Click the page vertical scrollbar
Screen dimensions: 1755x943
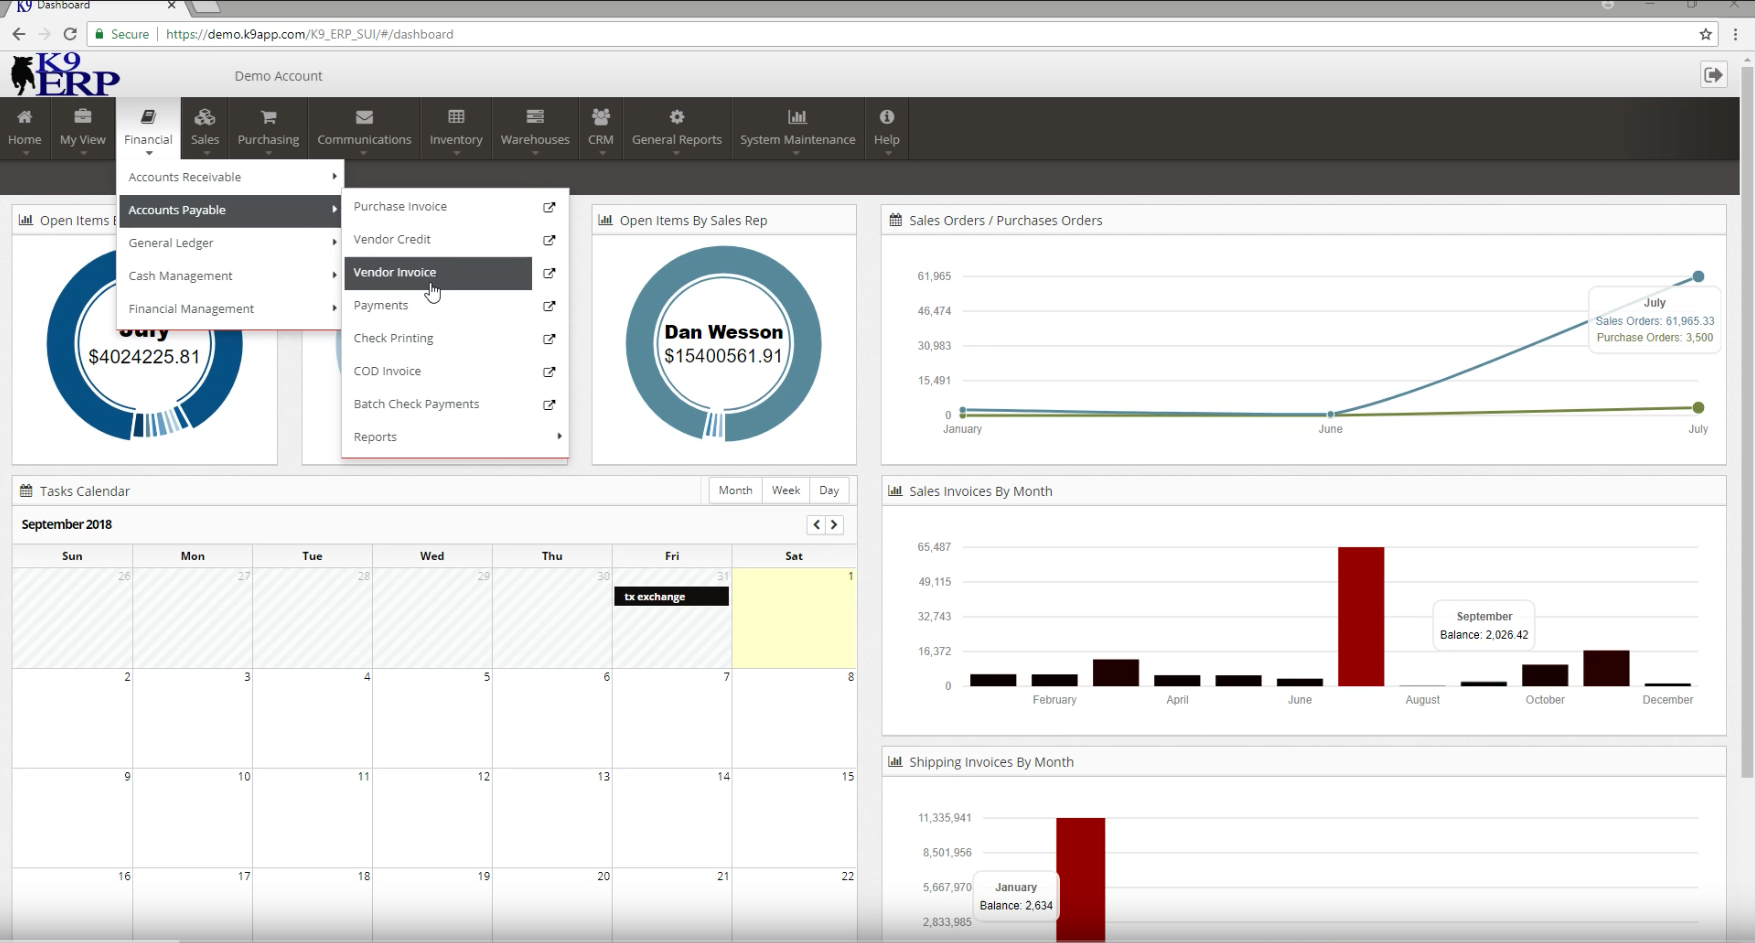[x=1747, y=420]
